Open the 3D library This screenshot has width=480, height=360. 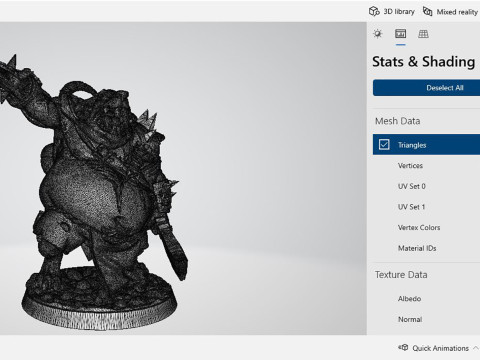click(391, 11)
